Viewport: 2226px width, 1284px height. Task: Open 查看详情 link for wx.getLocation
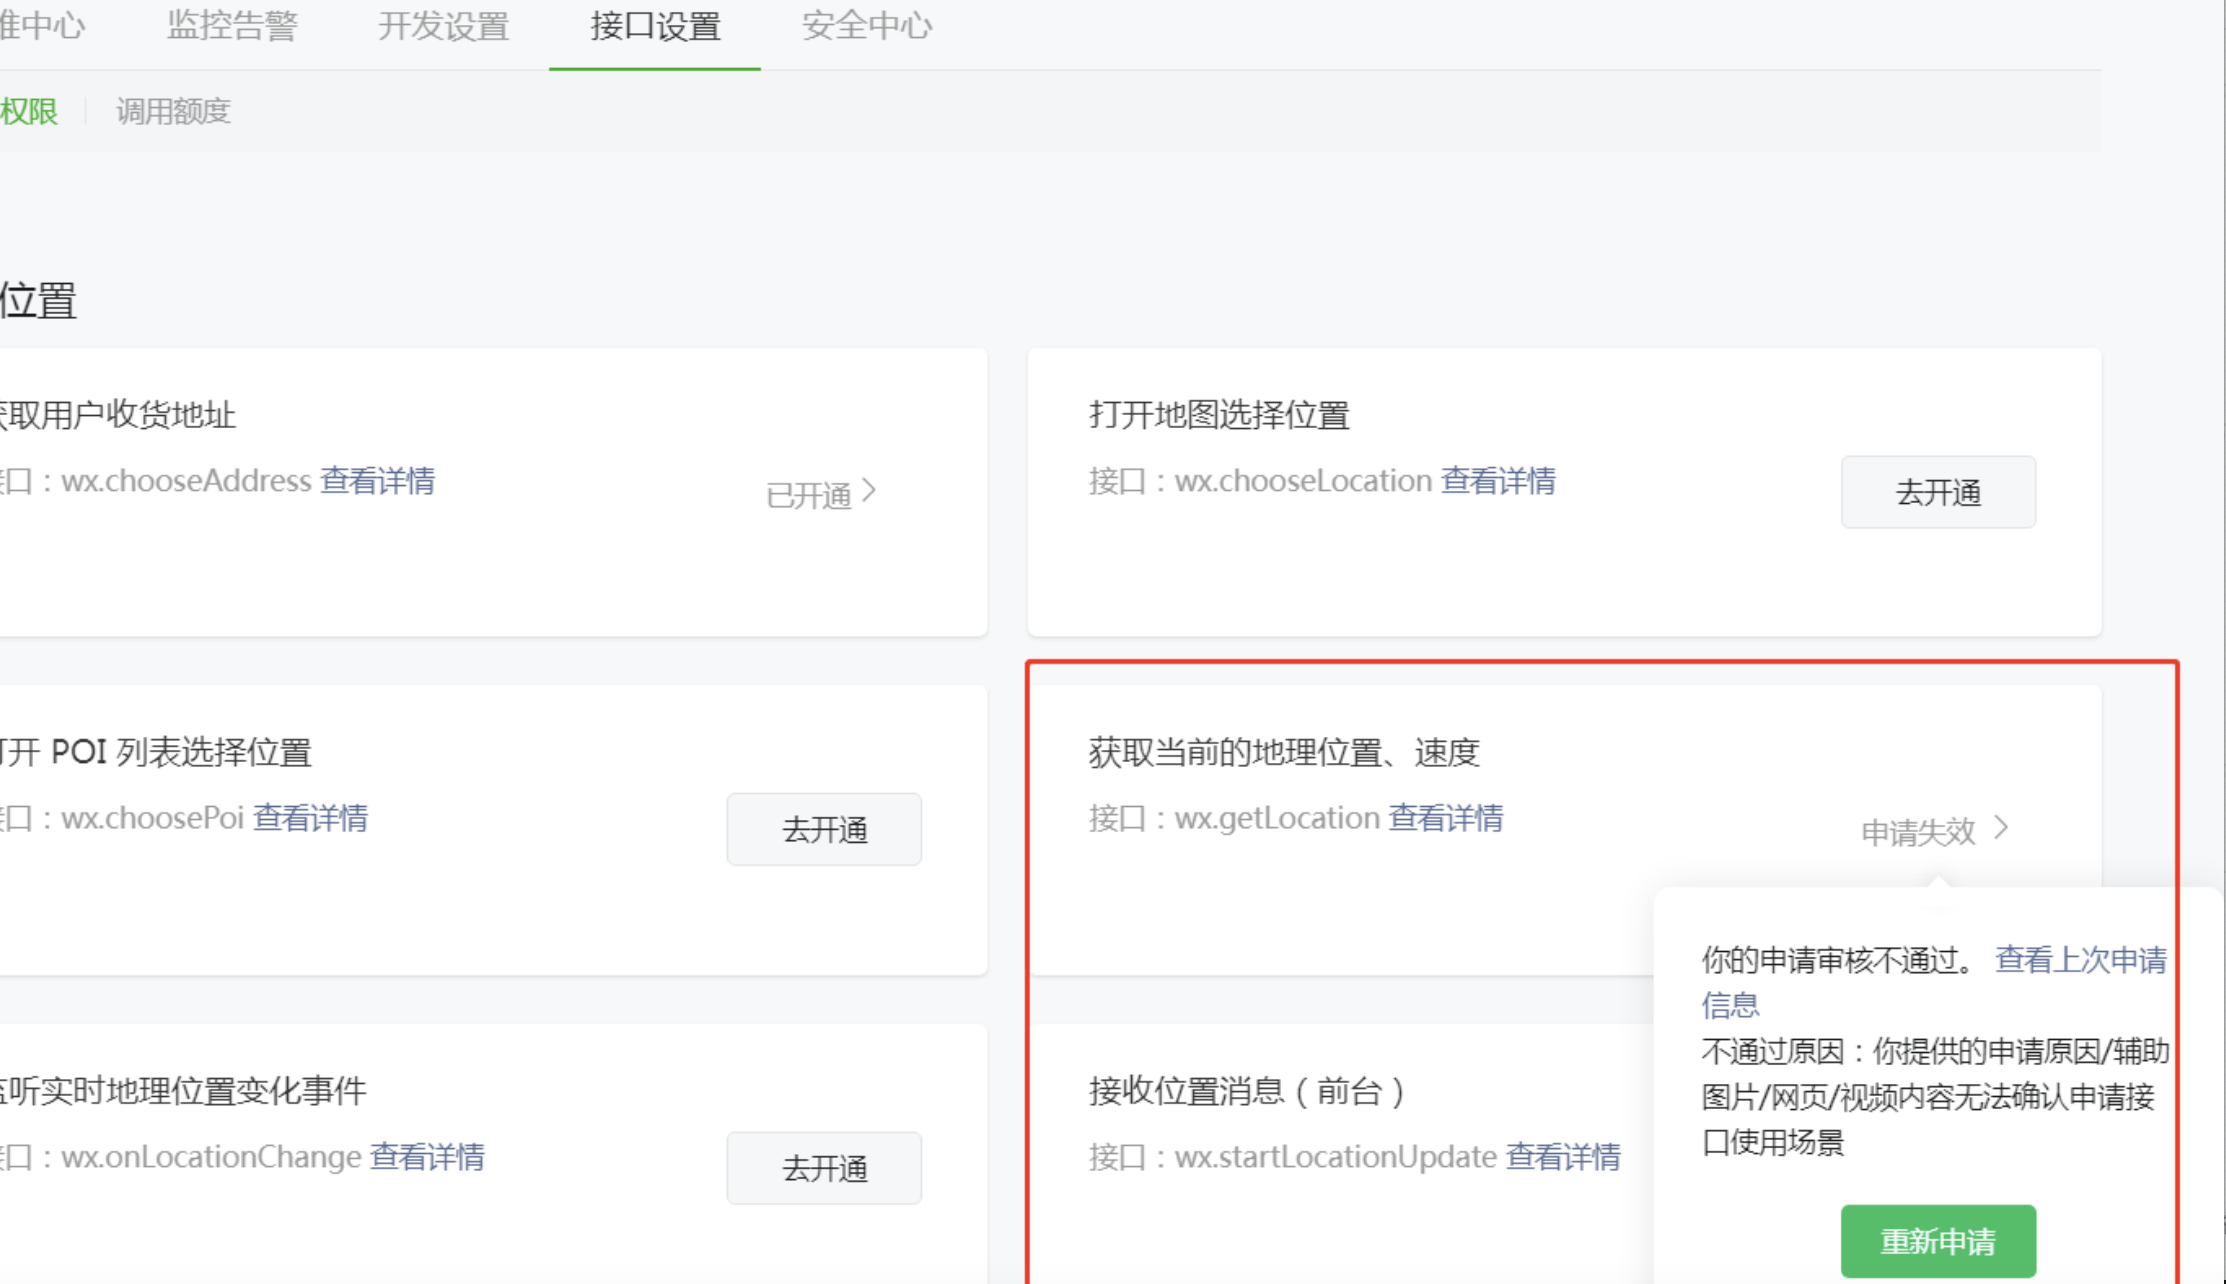point(1445,818)
